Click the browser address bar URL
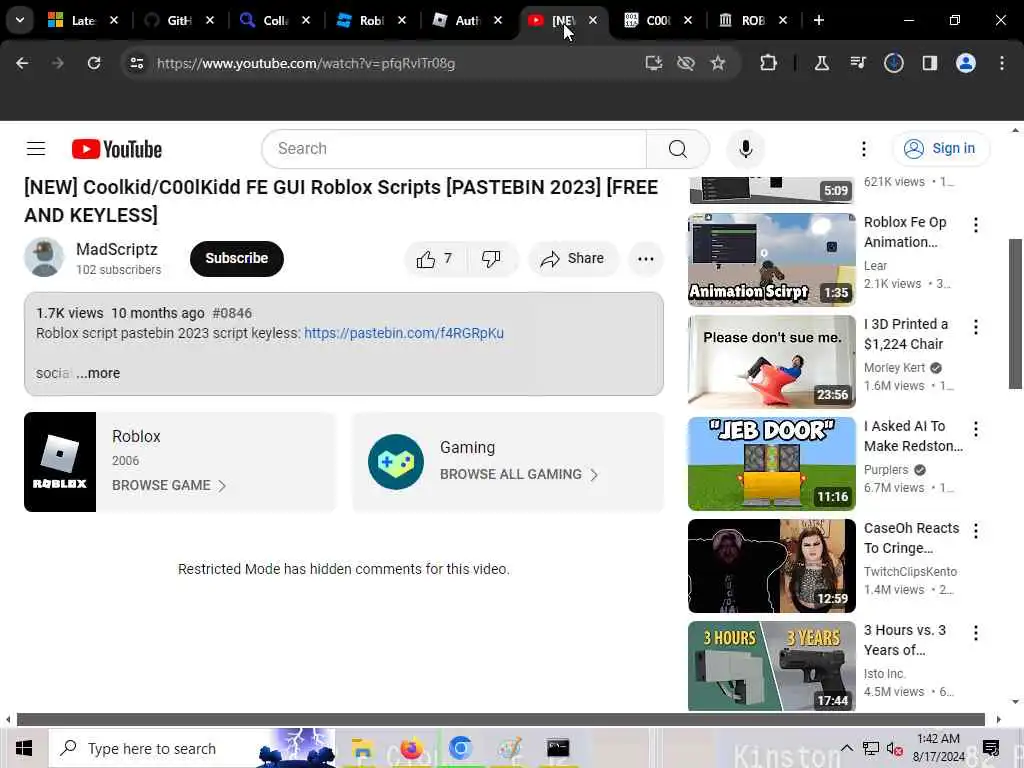Viewport: 1024px width, 768px height. point(306,63)
